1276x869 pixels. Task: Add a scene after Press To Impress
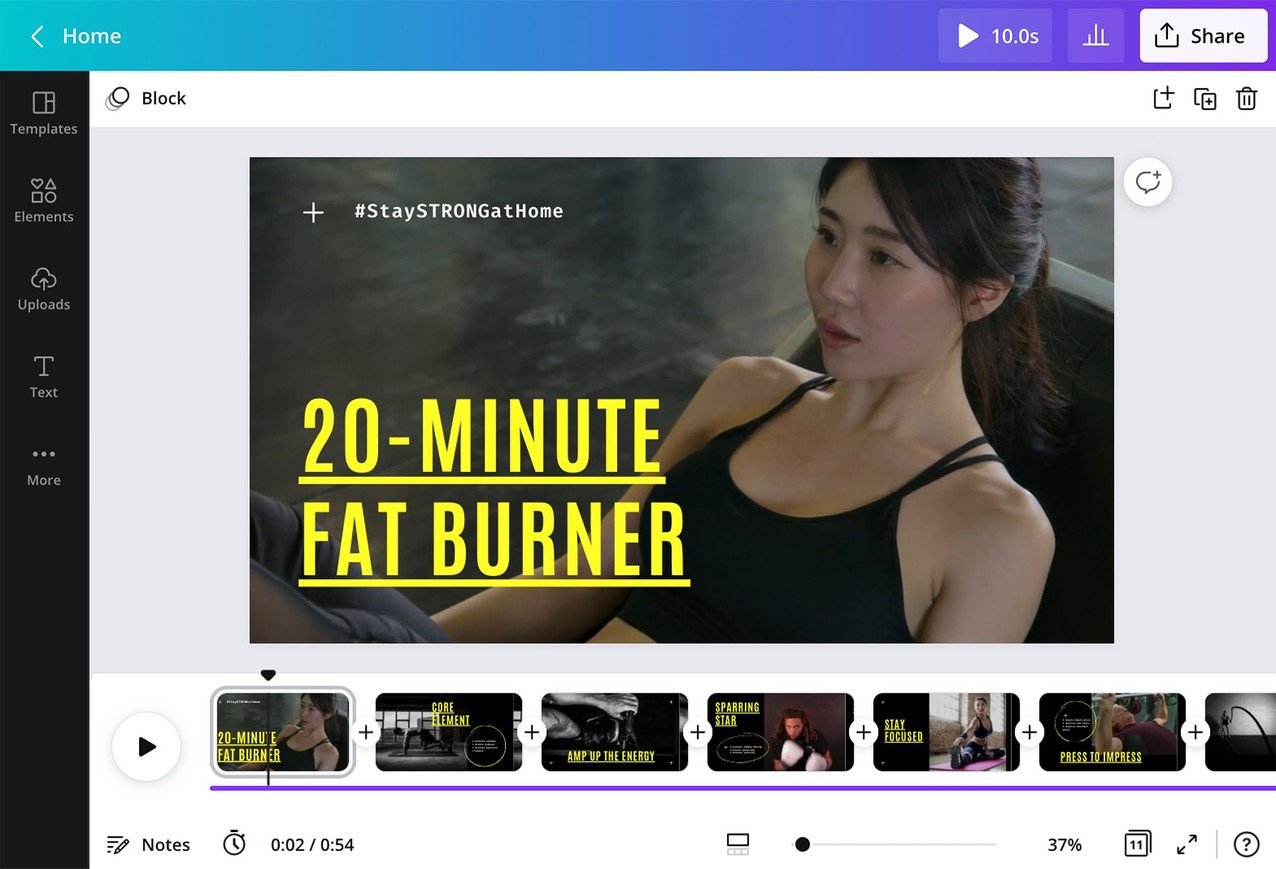pyautogui.click(x=1196, y=732)
